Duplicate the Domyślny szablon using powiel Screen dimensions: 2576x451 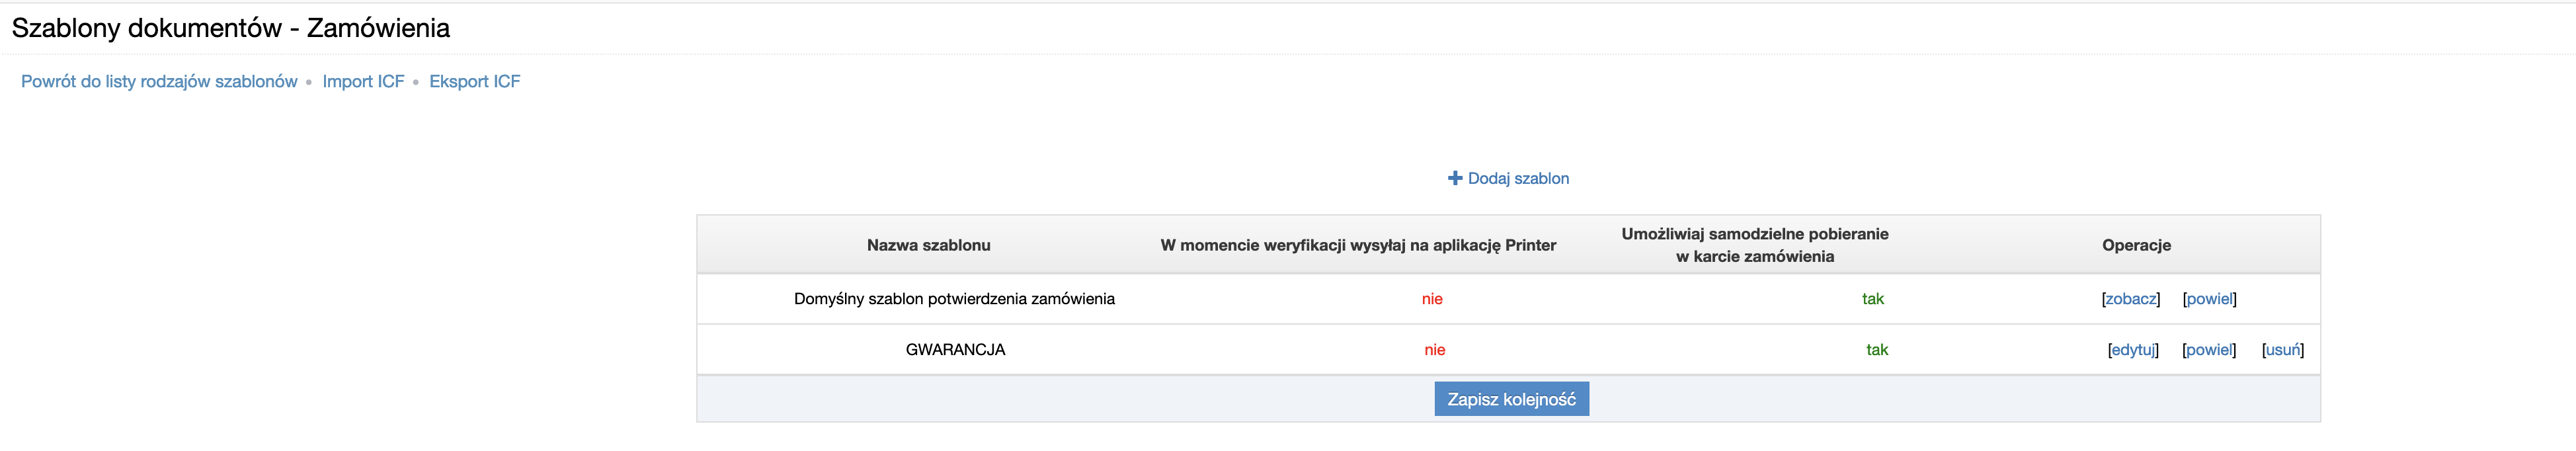click(2210, 299)
